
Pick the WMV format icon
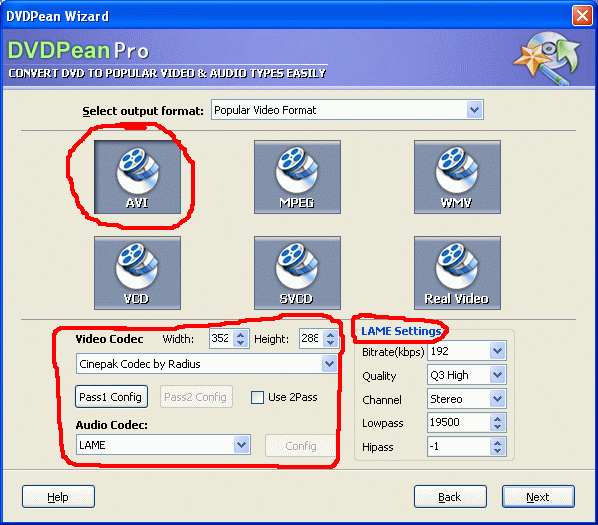[x=457, y=177]
